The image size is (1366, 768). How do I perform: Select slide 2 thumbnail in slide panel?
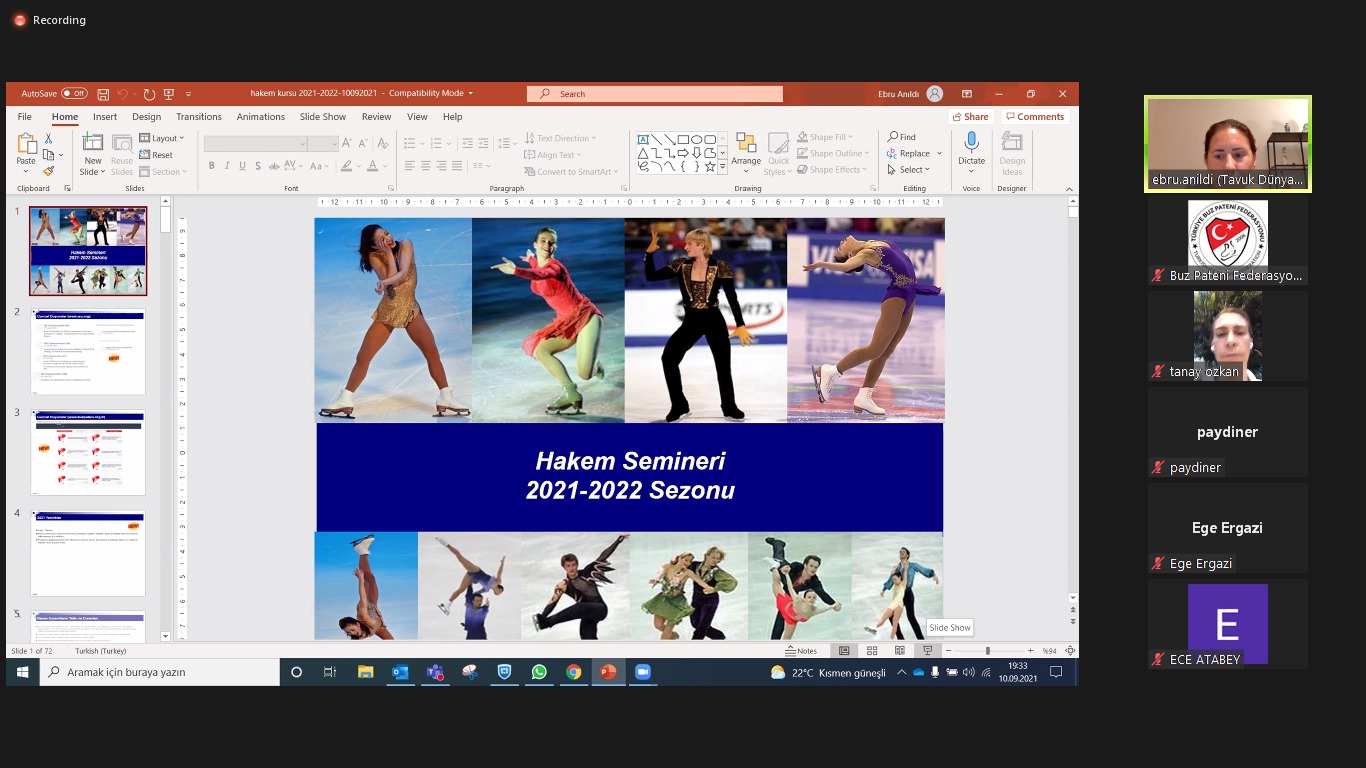point(88,352)
